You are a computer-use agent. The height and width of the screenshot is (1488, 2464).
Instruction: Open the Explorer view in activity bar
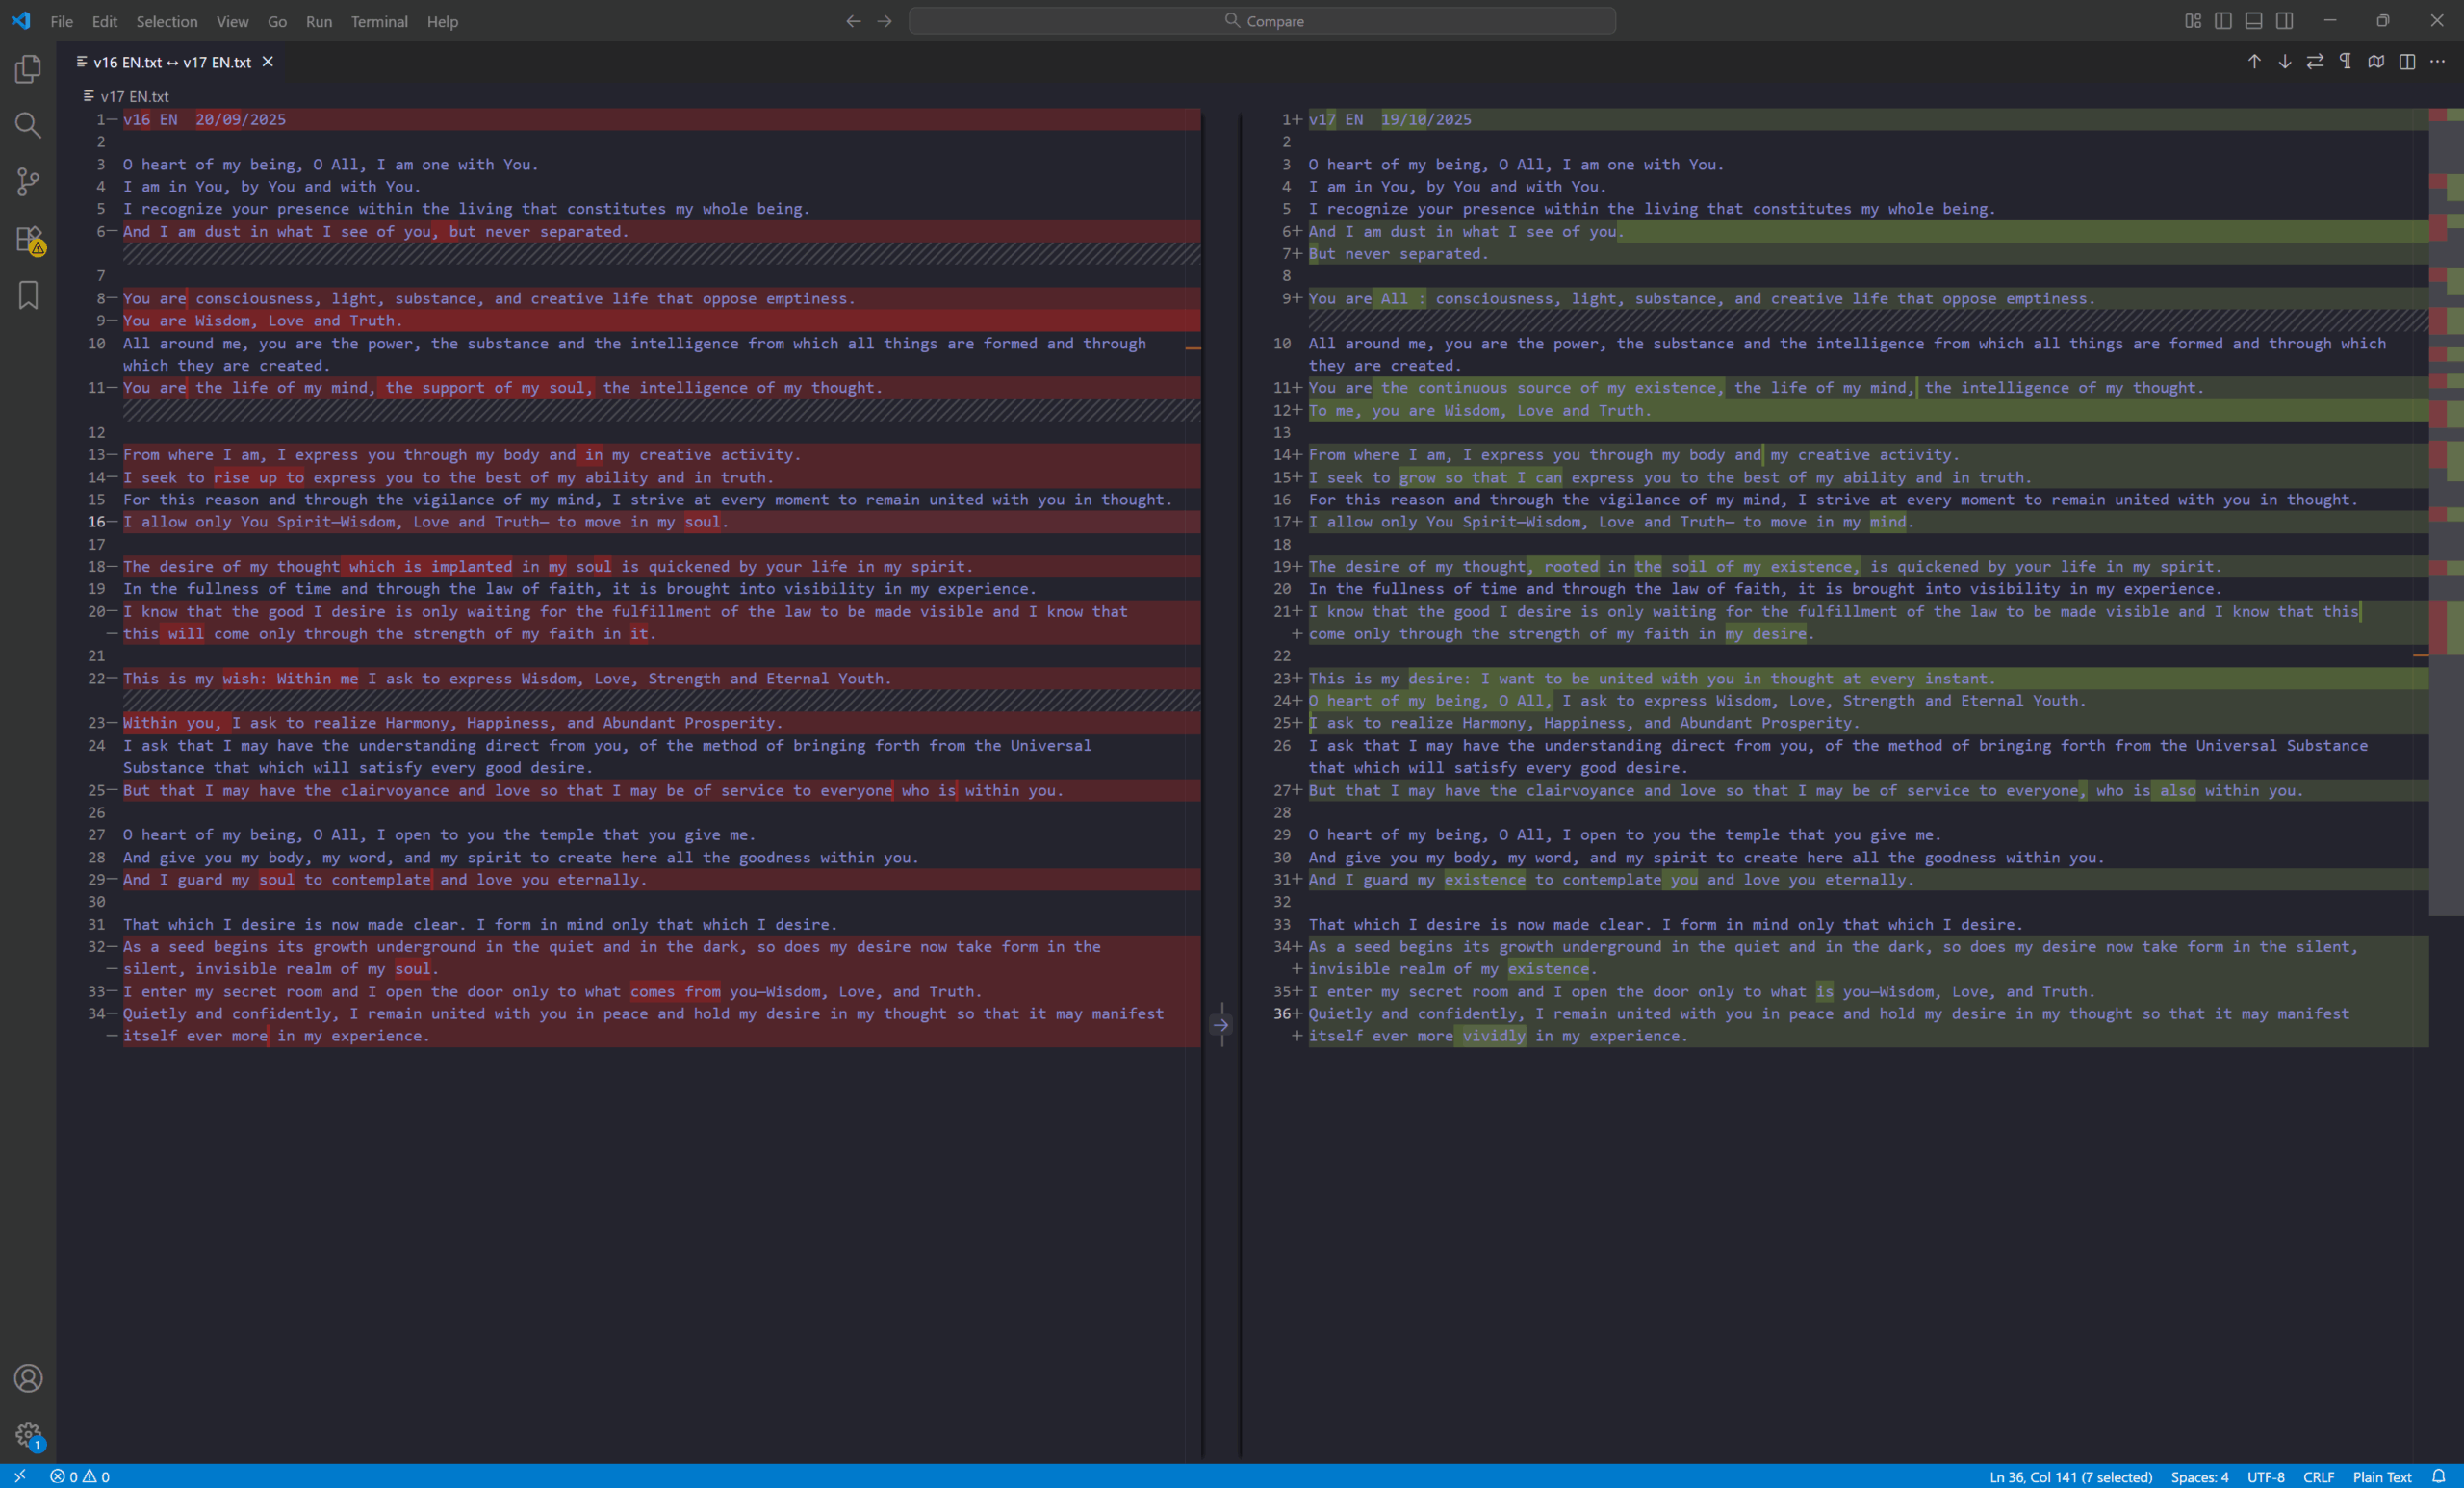click(28, 69)
